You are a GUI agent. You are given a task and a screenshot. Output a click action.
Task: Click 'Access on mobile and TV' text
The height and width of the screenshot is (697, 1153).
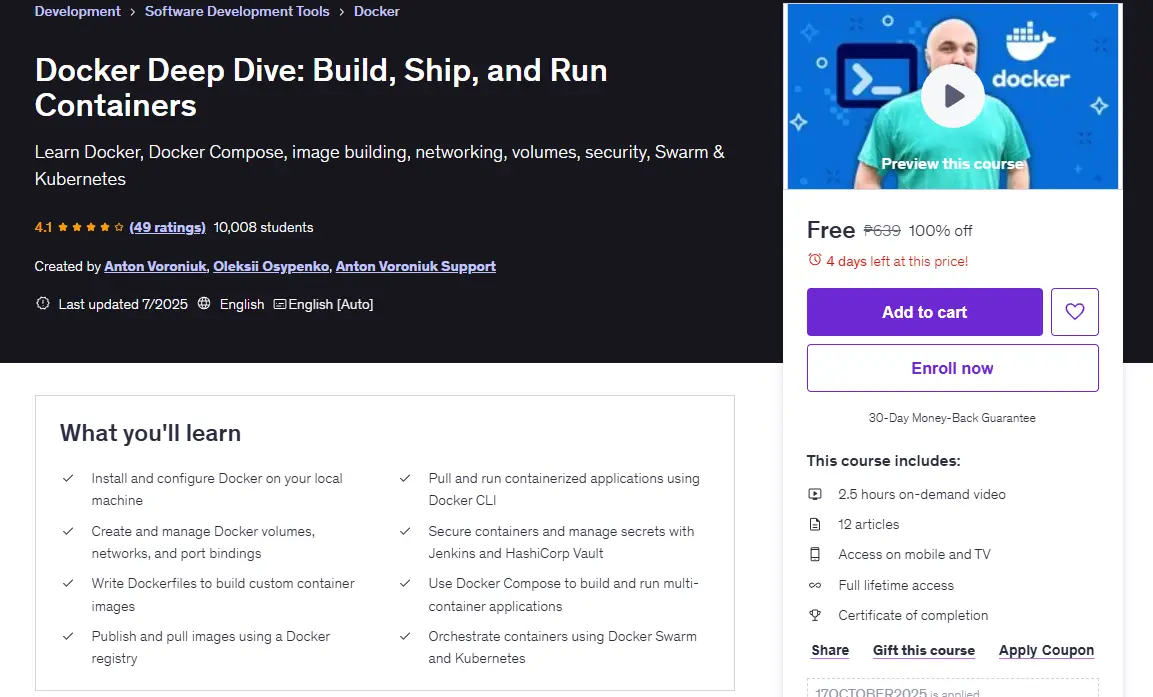(x=914, y=554)
